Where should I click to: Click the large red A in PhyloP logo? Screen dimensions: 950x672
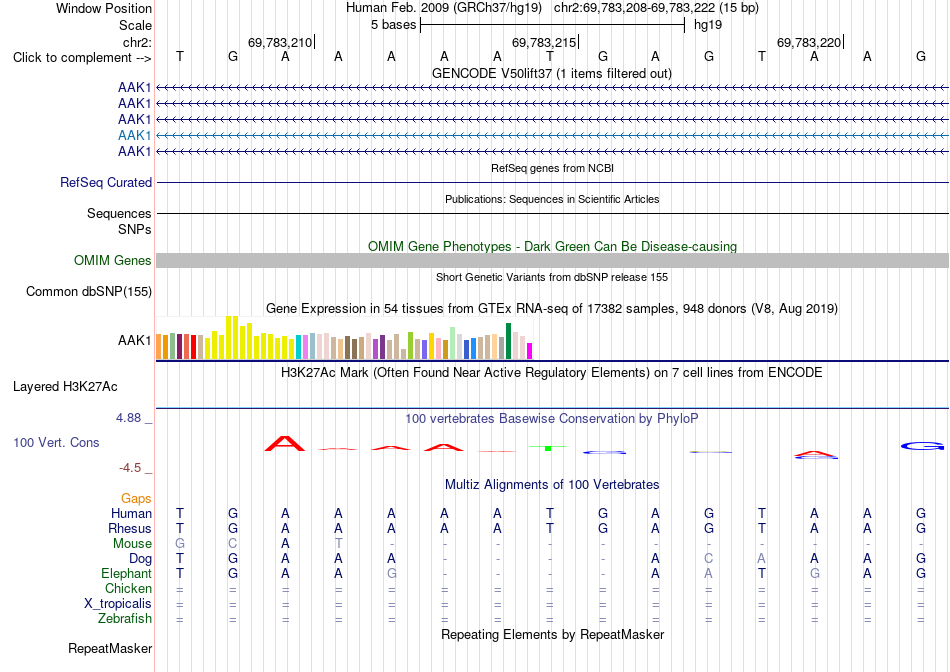285,444
